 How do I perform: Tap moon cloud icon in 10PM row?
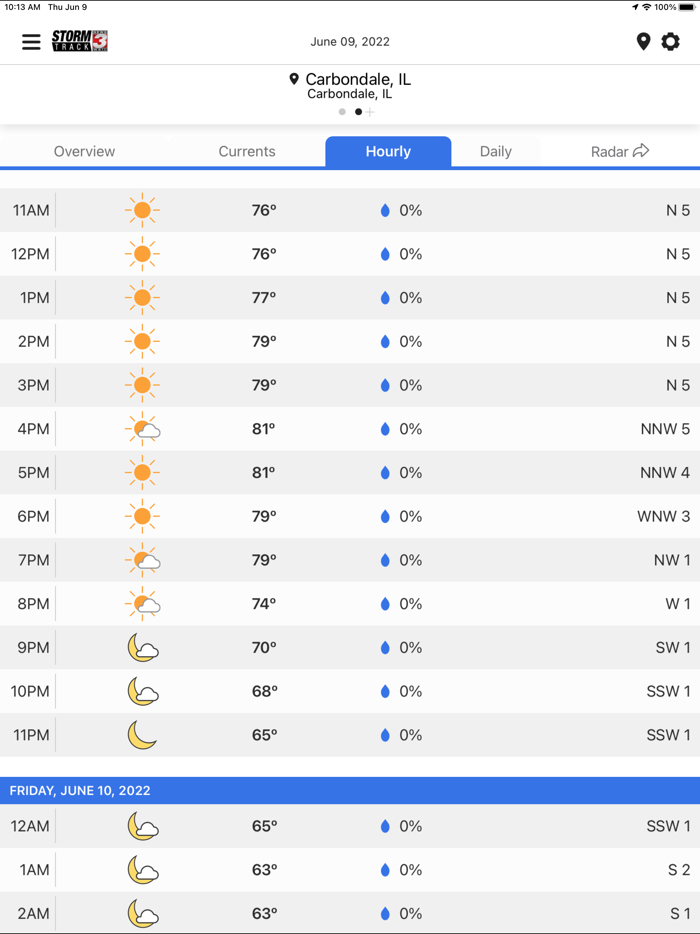pos(143,691)
